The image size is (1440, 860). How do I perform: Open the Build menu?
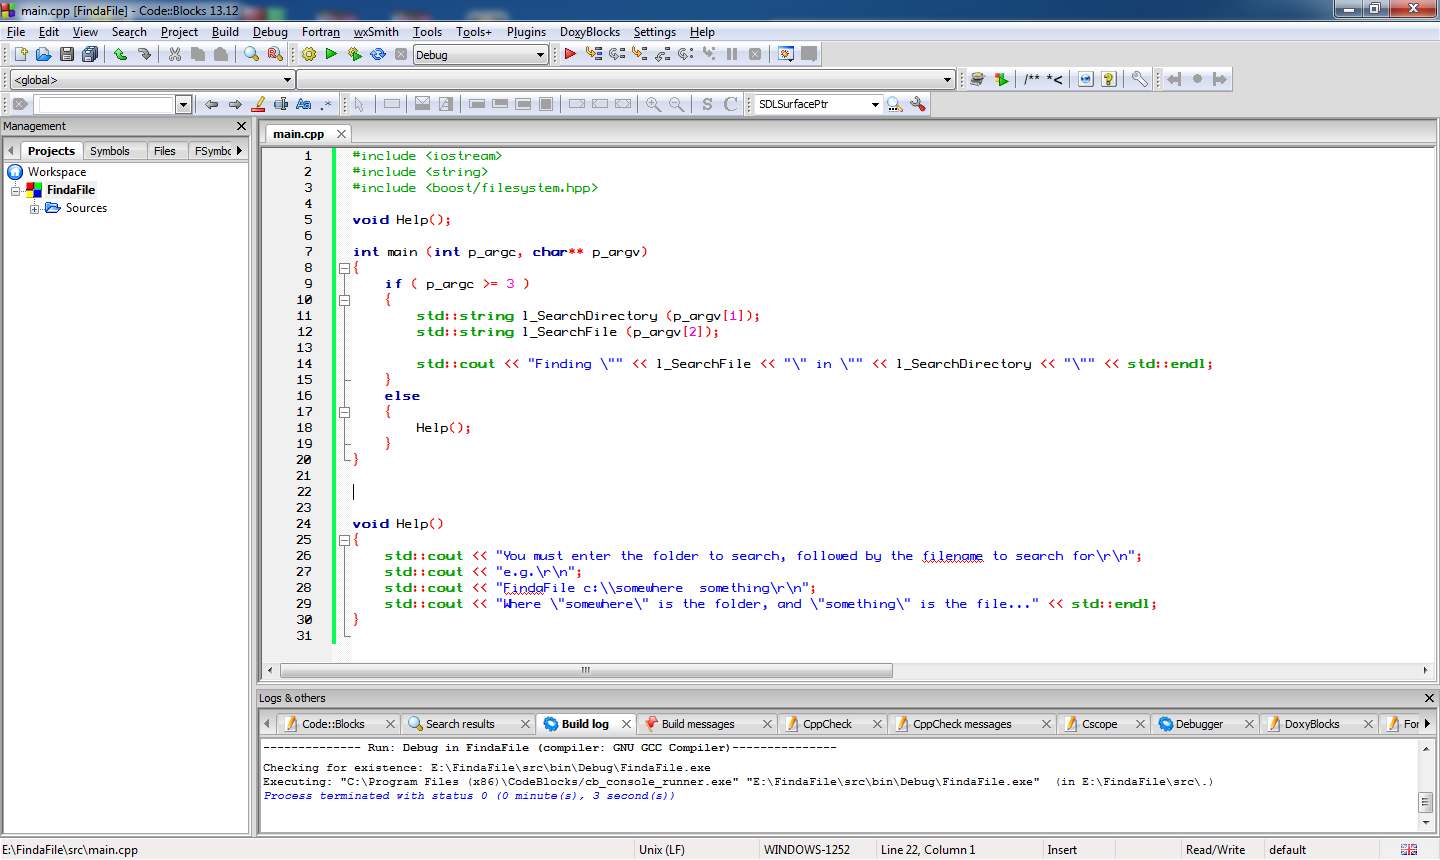pos(225,32)
